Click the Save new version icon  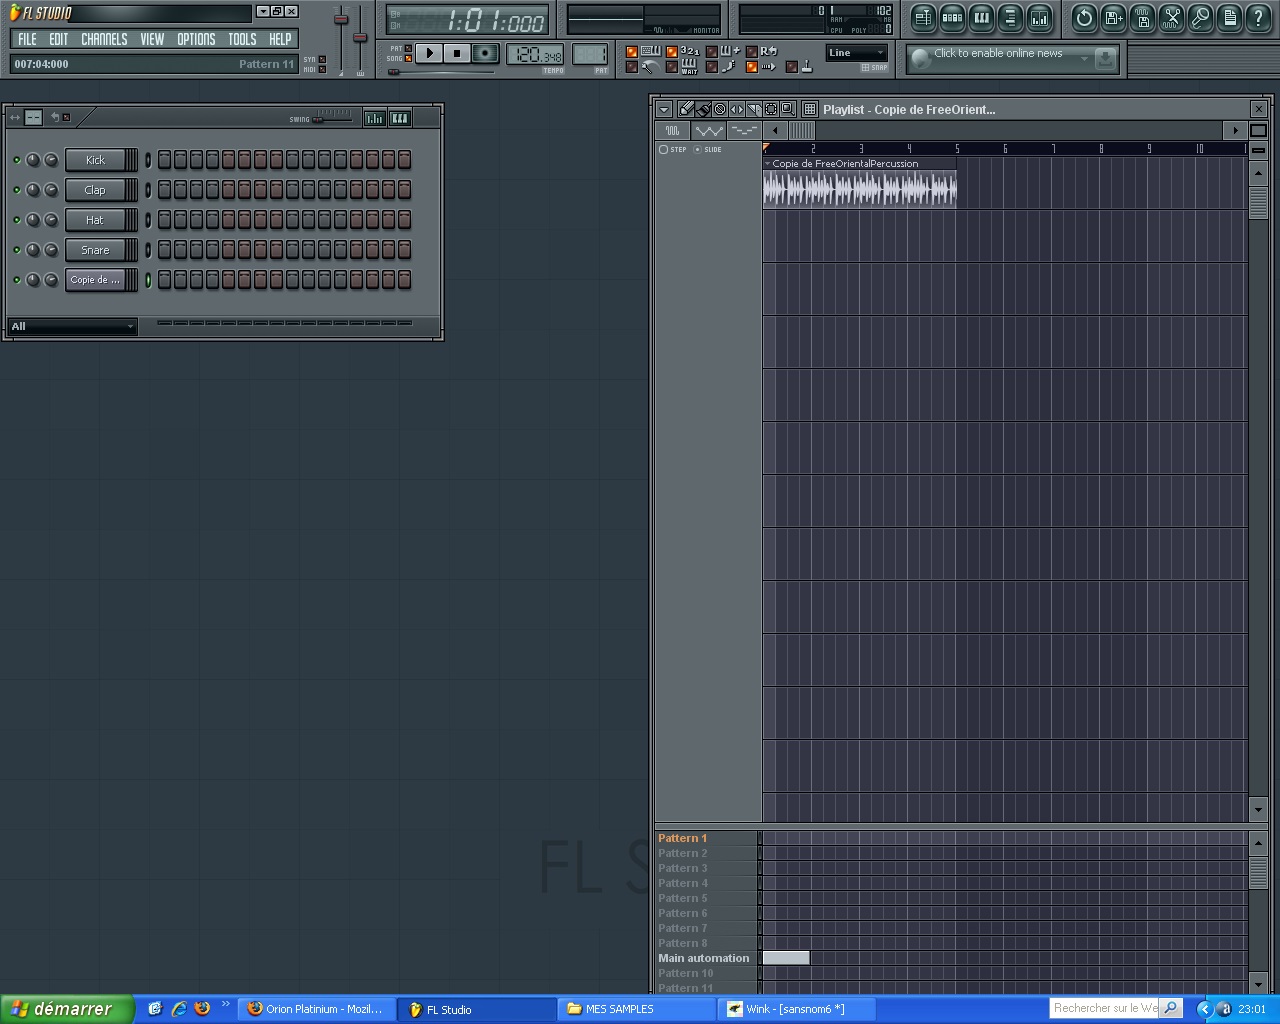coord(1113,18)
